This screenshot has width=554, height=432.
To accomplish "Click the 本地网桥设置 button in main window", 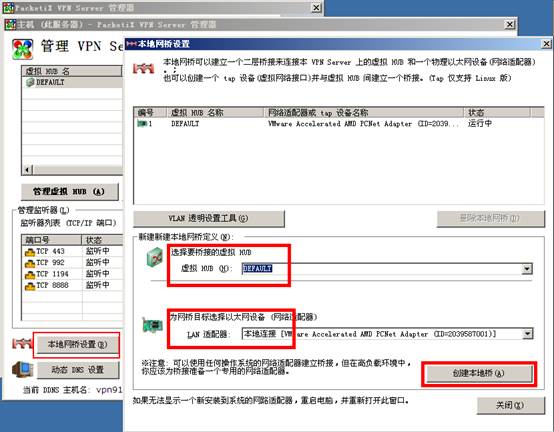I will pos(78,344).
